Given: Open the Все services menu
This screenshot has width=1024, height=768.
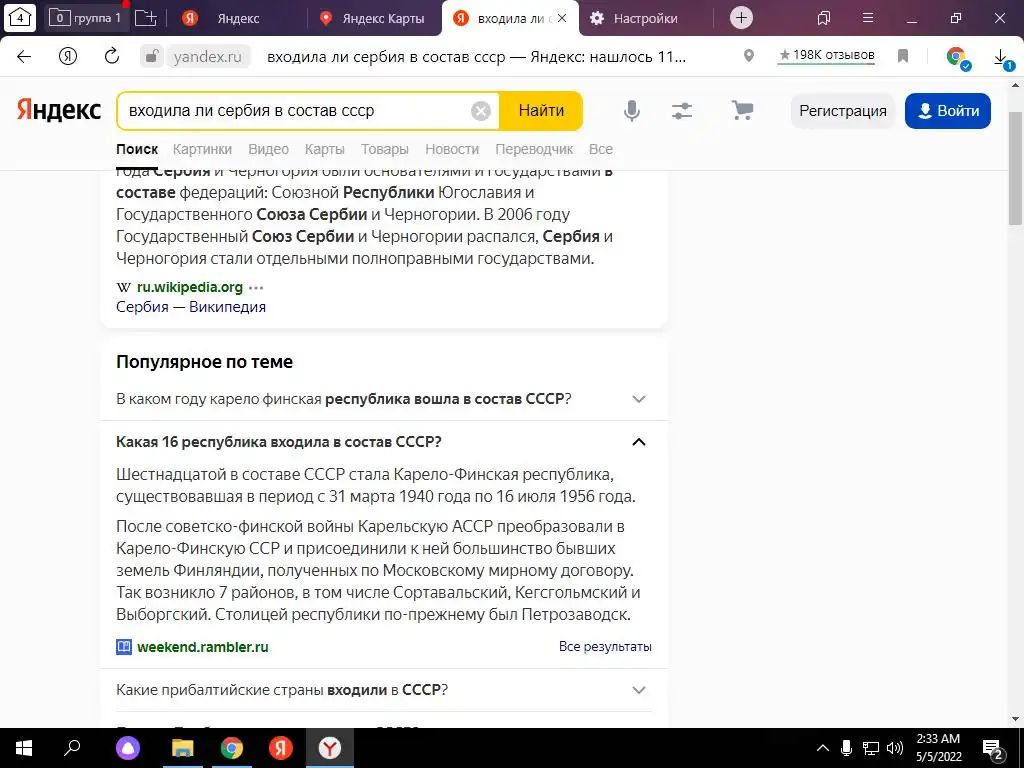Looking at the screenshot, I should [x=601, y=149].
